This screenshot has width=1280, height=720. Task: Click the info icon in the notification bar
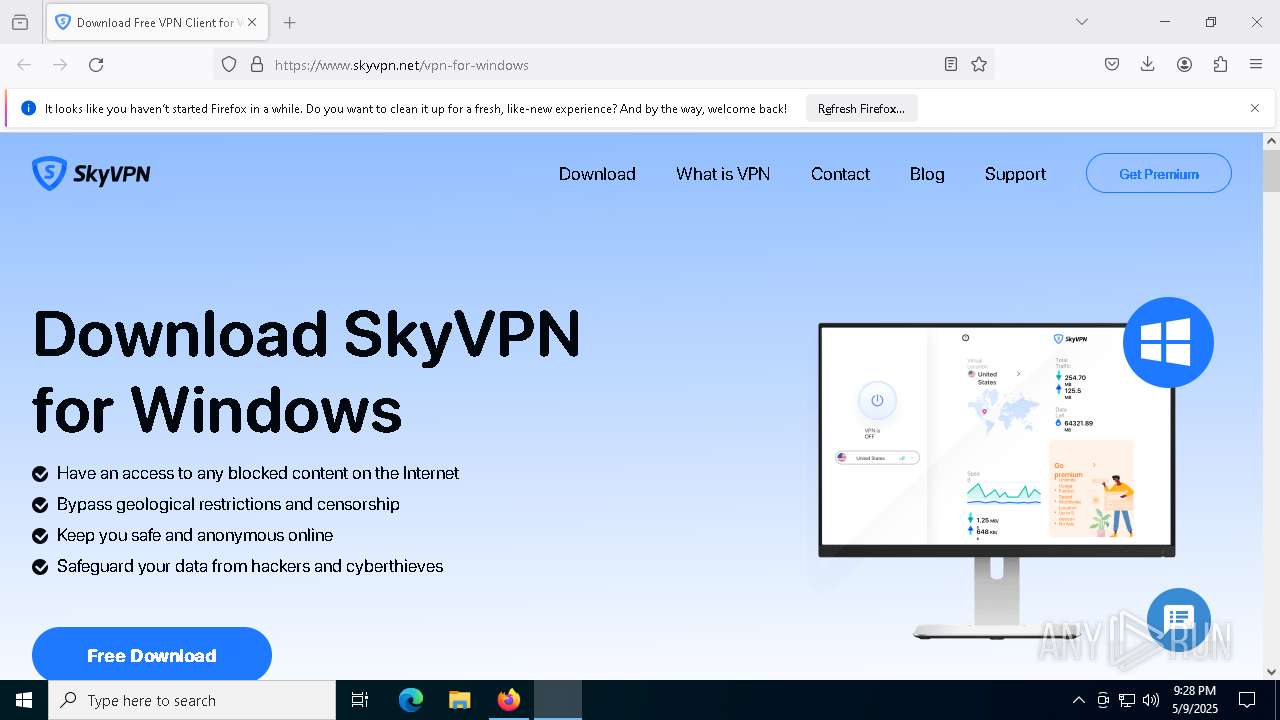(28, 108)
